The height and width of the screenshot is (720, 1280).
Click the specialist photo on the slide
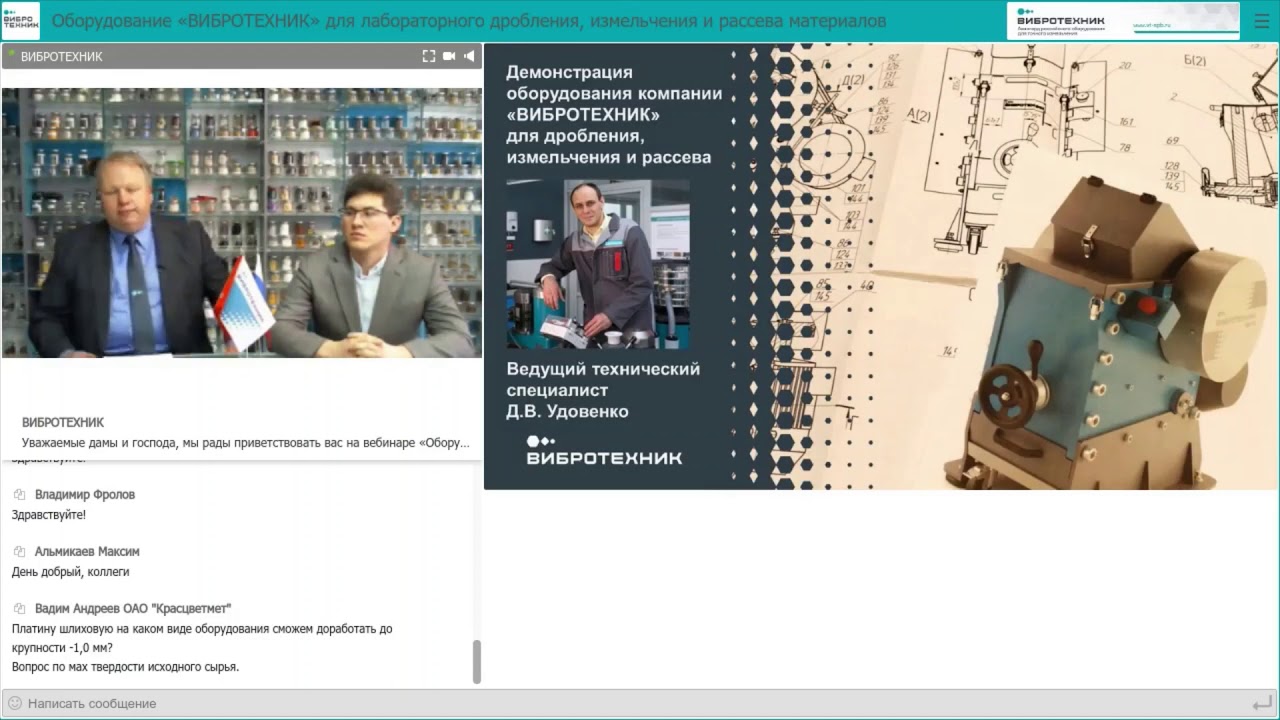coord(597,264)
